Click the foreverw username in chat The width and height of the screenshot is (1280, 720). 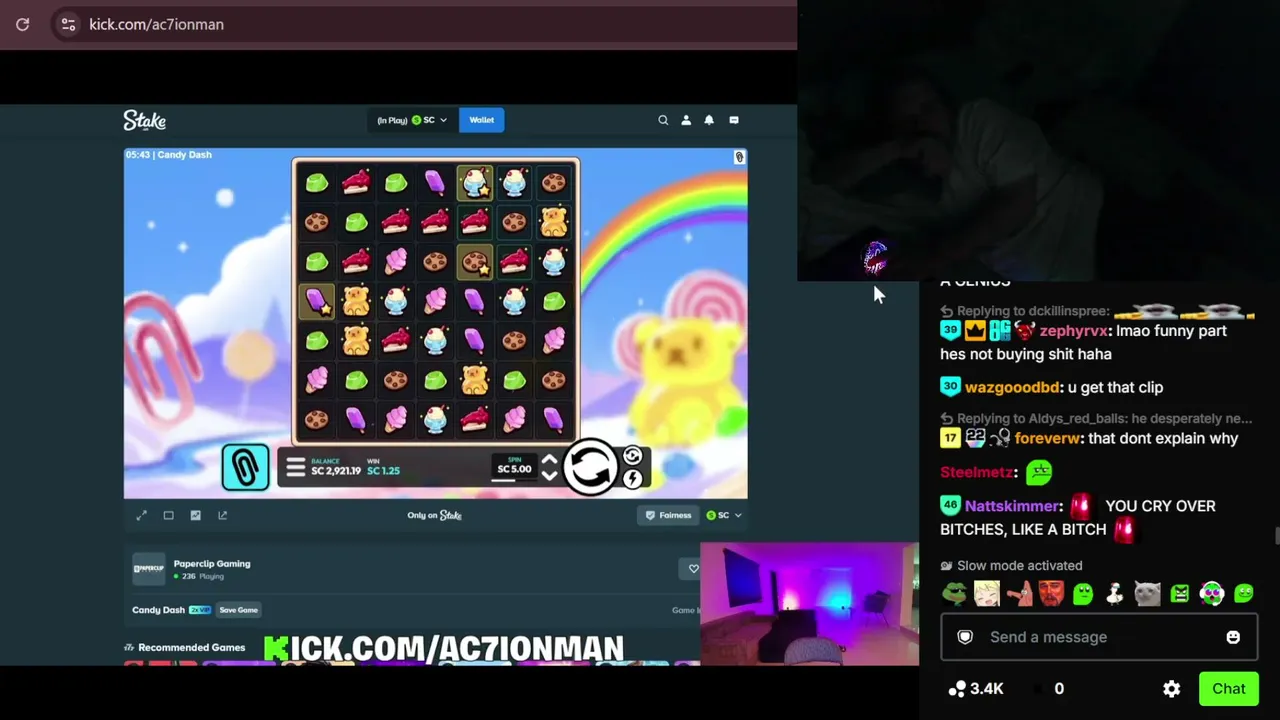[x=1047, y=438]
